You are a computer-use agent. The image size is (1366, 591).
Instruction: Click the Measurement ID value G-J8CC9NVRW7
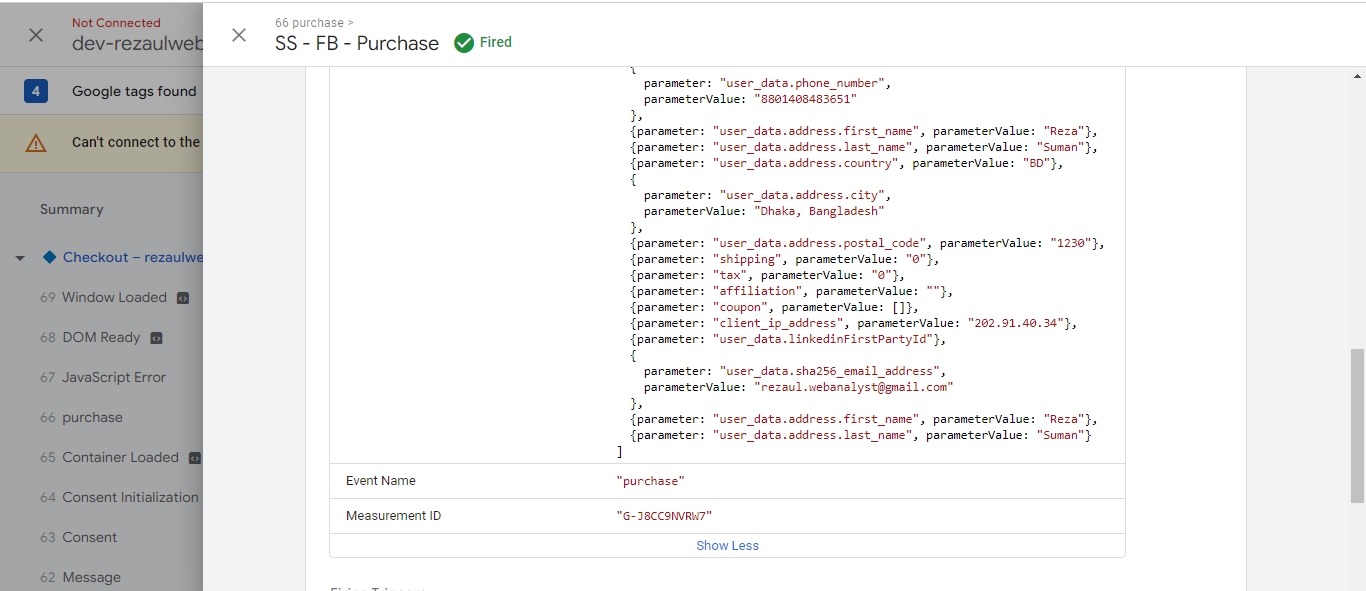coord(664,516)
